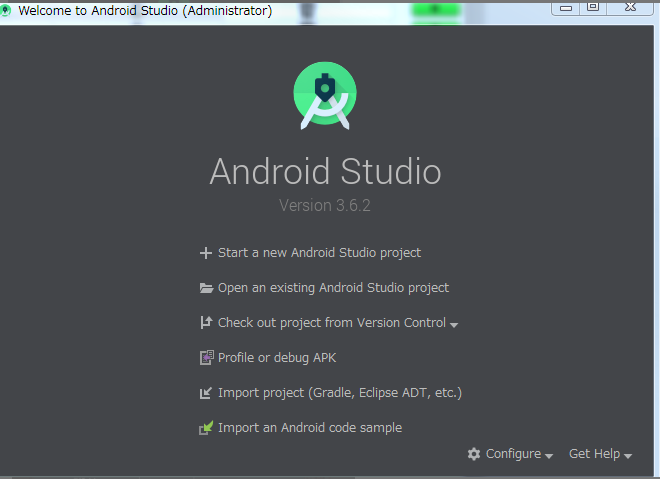Expand the Configure dropdown arrow
Viewport: 660px width, 479px height.
point(548,456)
